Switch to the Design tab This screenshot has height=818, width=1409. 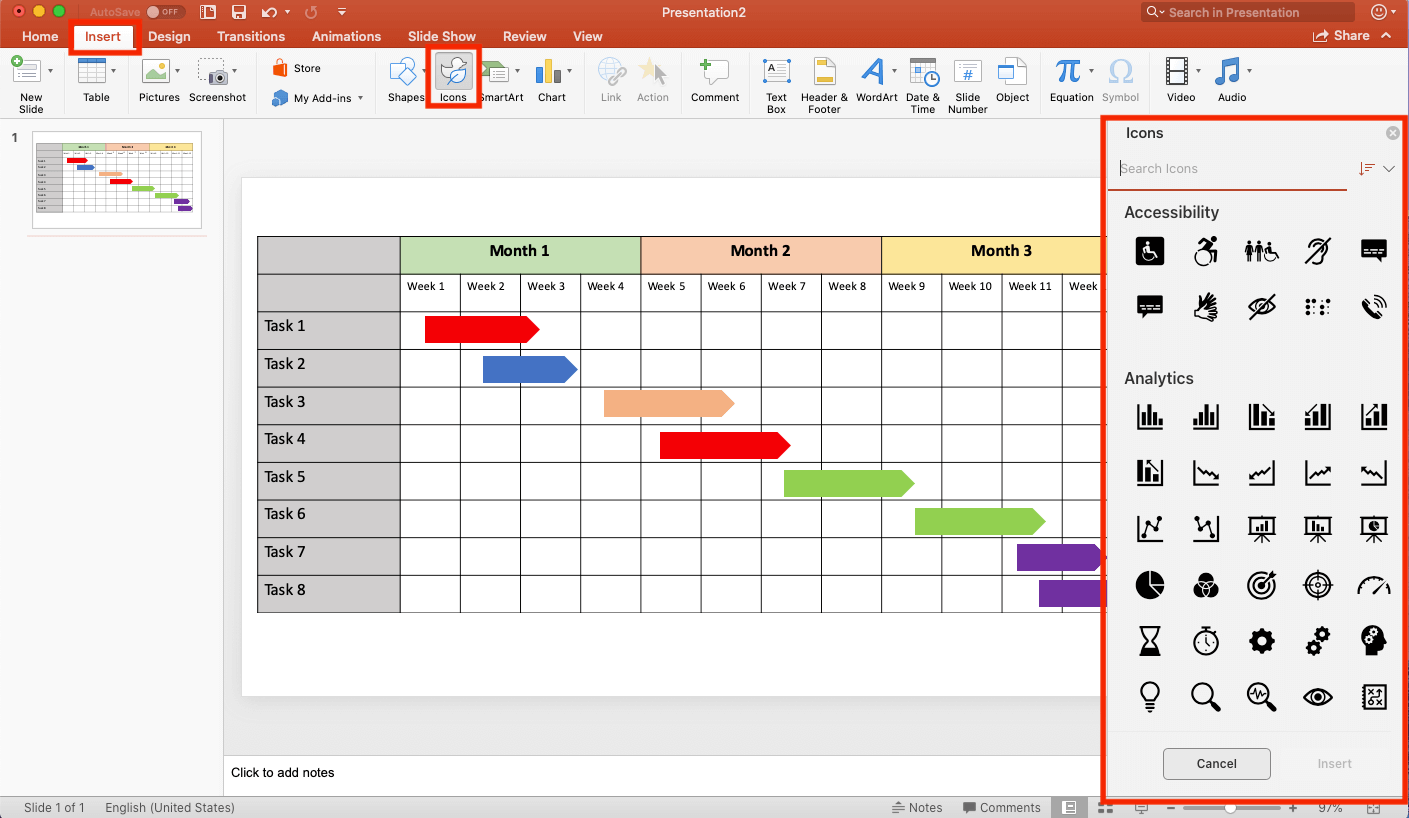click(169, 36)
